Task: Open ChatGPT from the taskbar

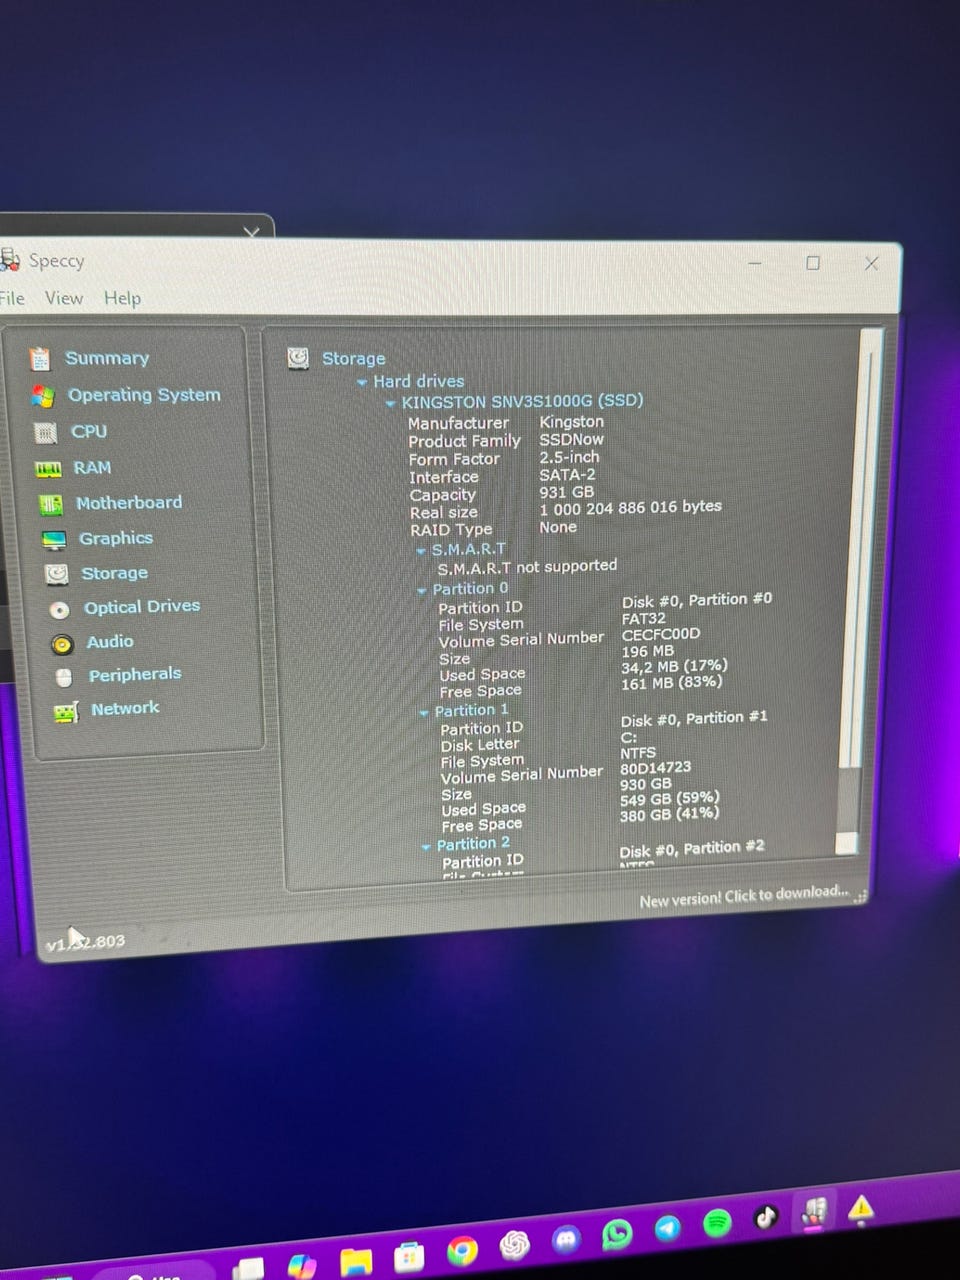Action: [515, 1244]
